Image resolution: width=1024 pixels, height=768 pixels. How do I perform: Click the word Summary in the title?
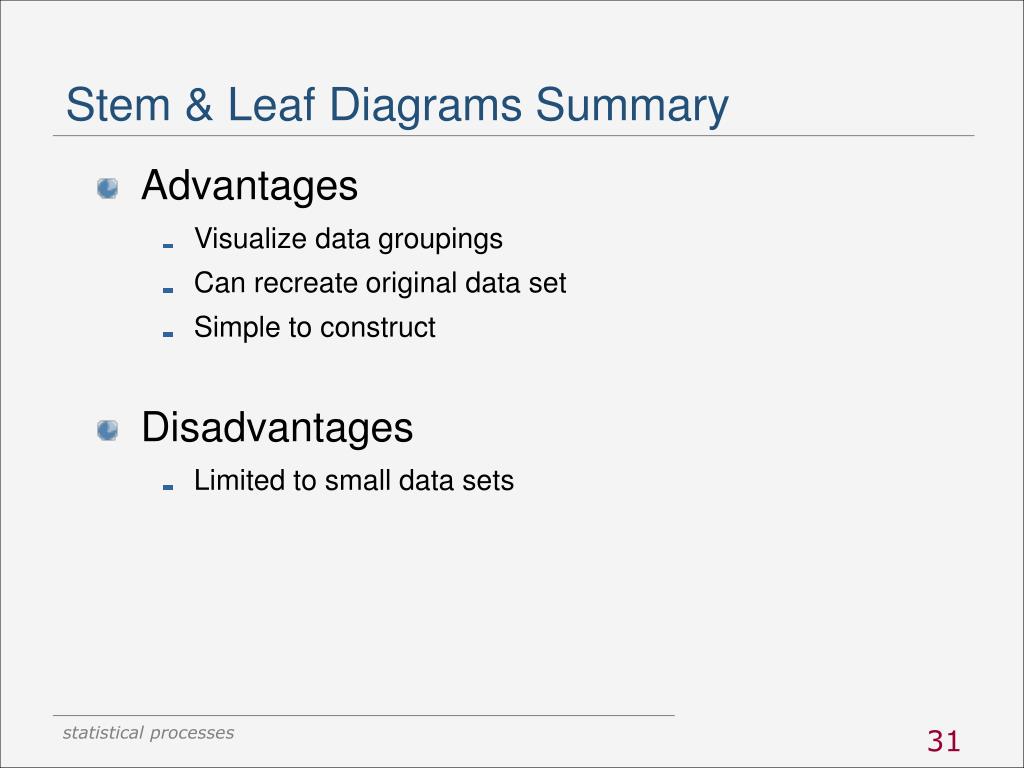pyautogui.click(x=632, y=106)
